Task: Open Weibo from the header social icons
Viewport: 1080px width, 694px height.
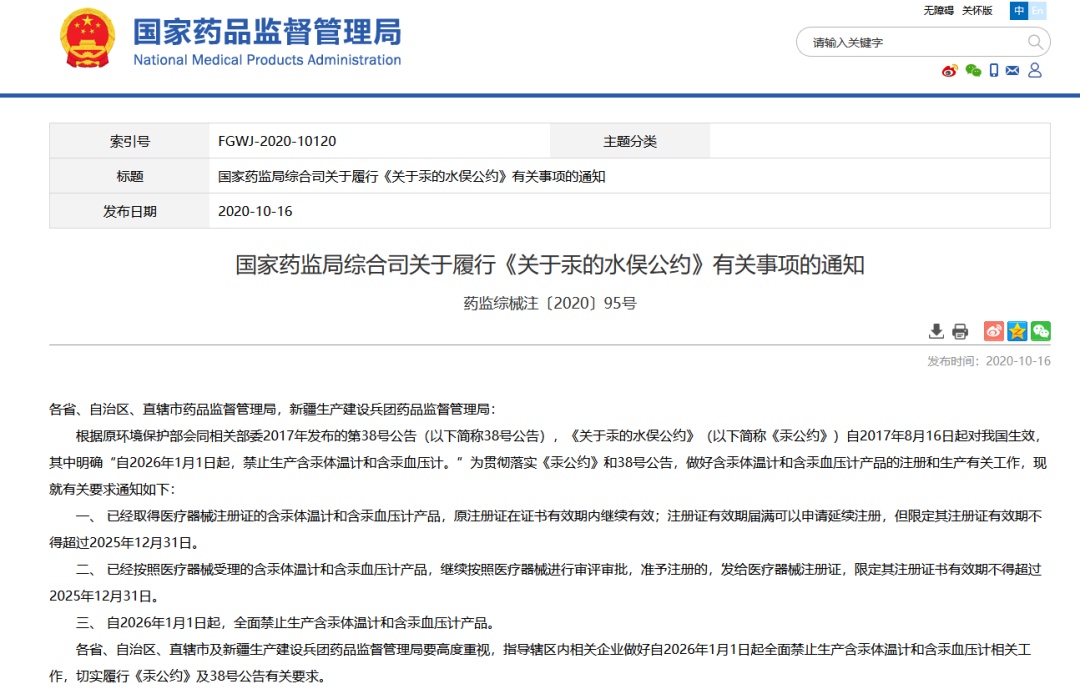Action: click(949, 71)
